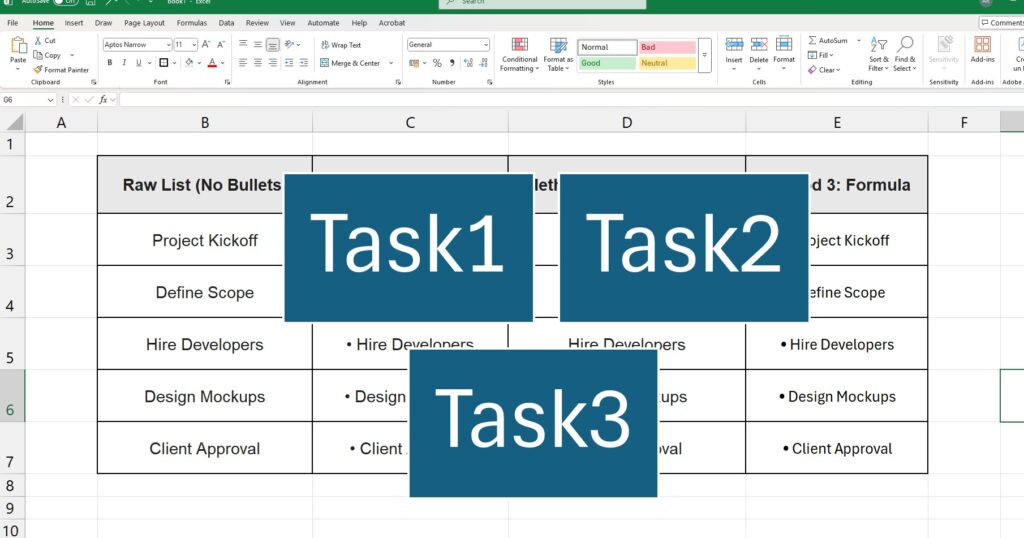Open the Clear dropdown in the Editing group
Image resolution: width=1024 pixels, height=538 pixels.
point(824,70)
